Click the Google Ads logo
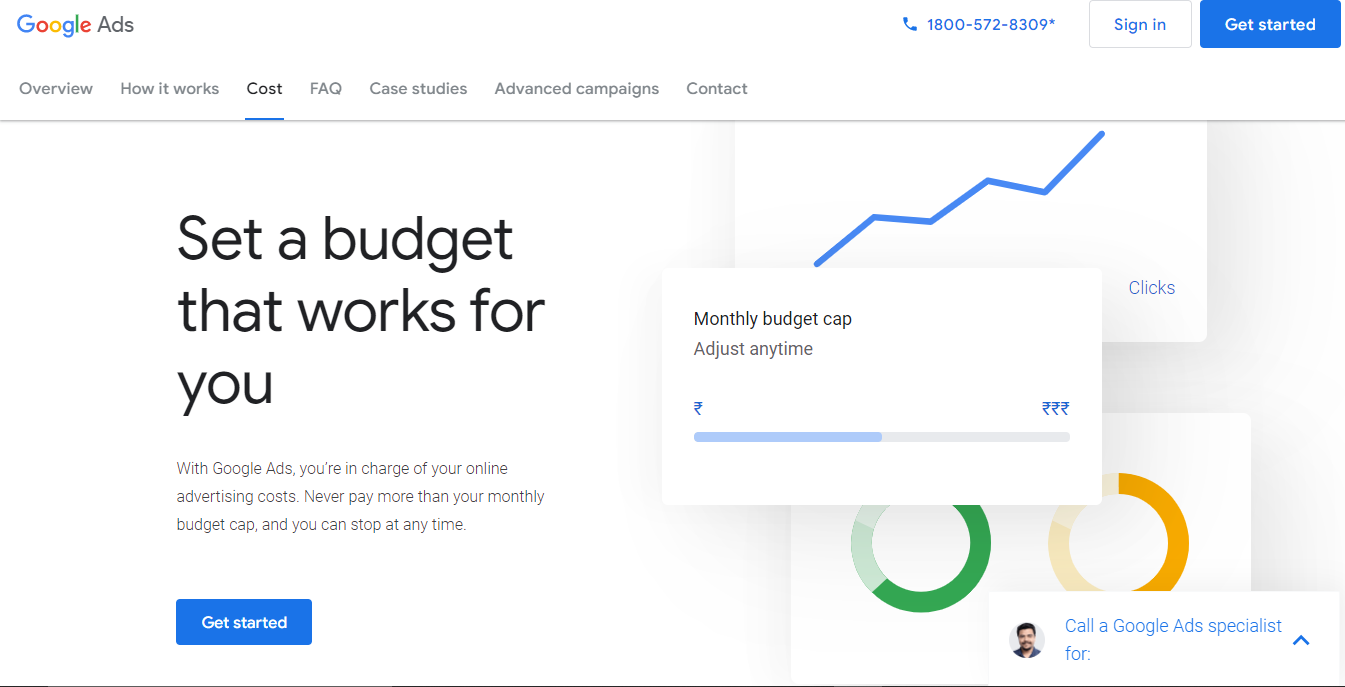The width and height of the screenshot is (1345, 687). pyautogui.click(x=76, y=25)
